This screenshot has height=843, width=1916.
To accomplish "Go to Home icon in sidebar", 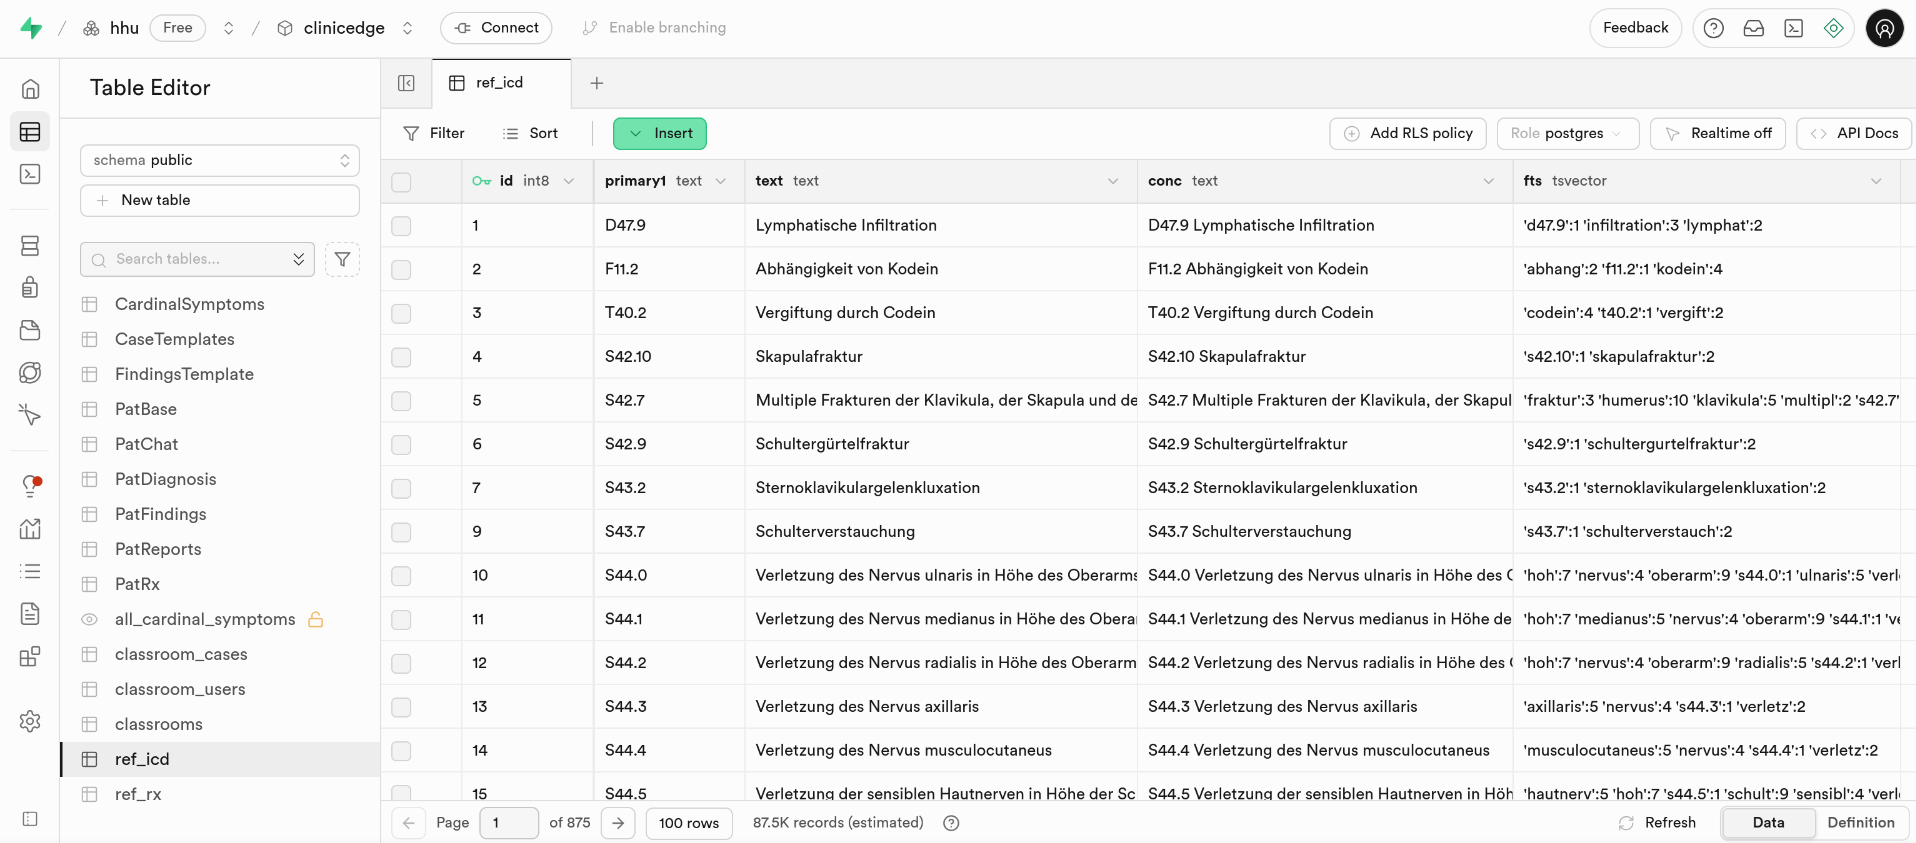I will pyautogui.click(x=30, y=89).
